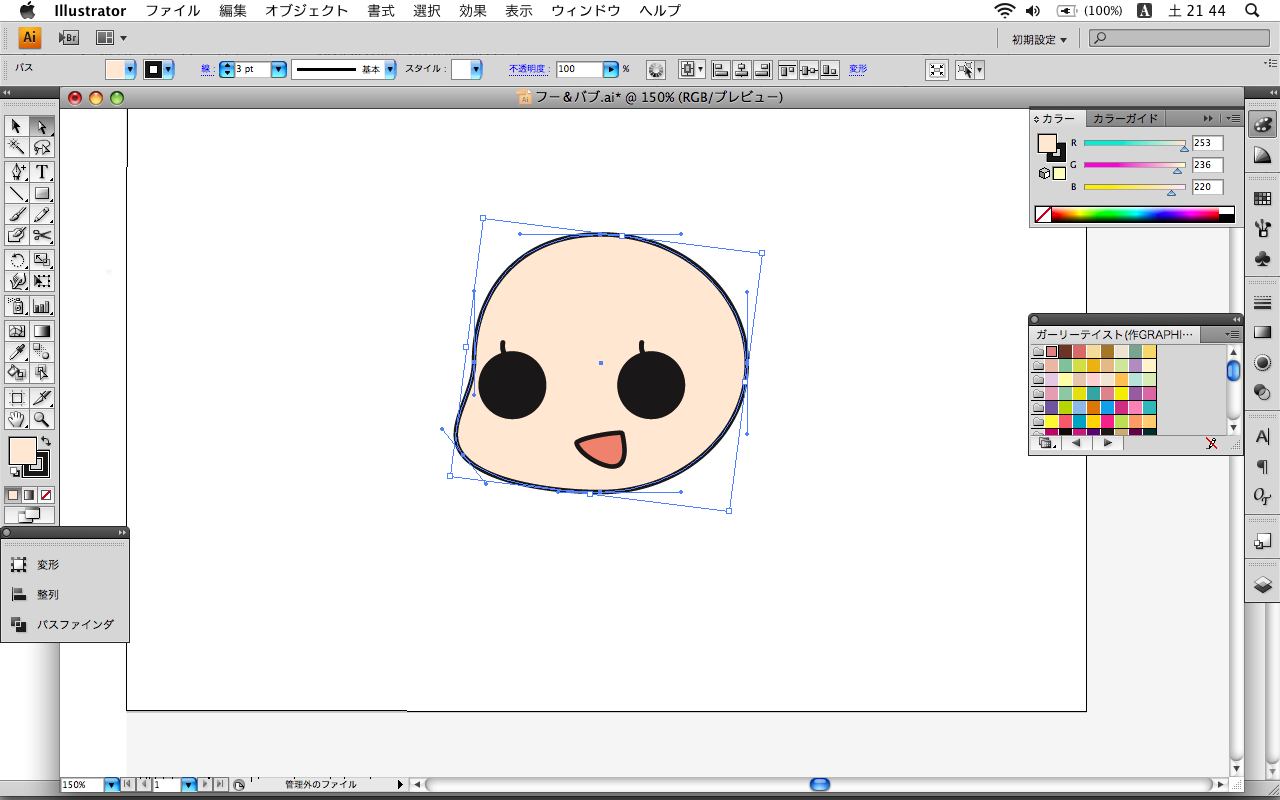Open パスファインダ panel from the collapsed dock

[x=75, y=624]
